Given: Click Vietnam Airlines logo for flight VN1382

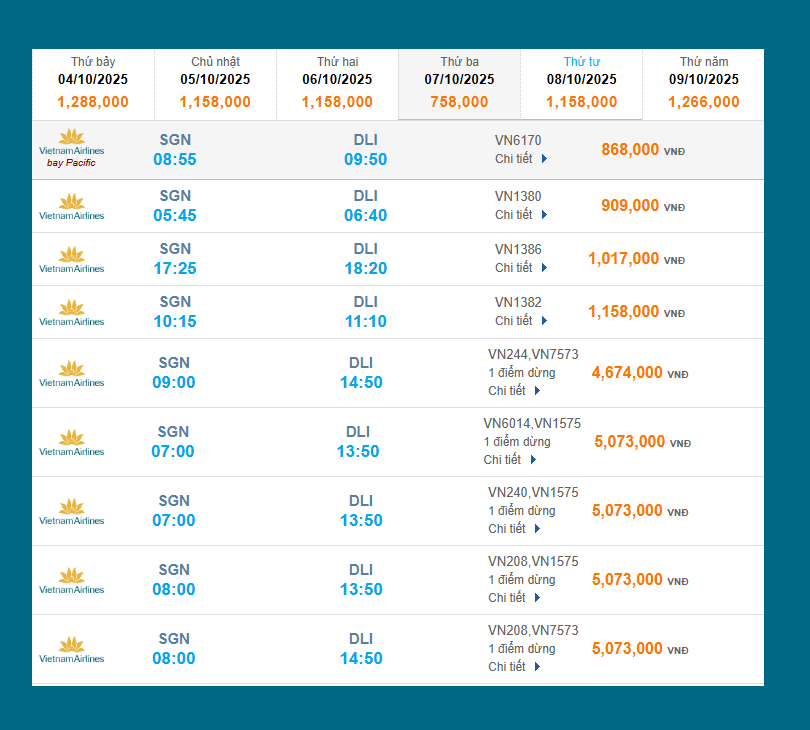Looking at the screenshot, I should pyautogui.click(x=71, y=311).
